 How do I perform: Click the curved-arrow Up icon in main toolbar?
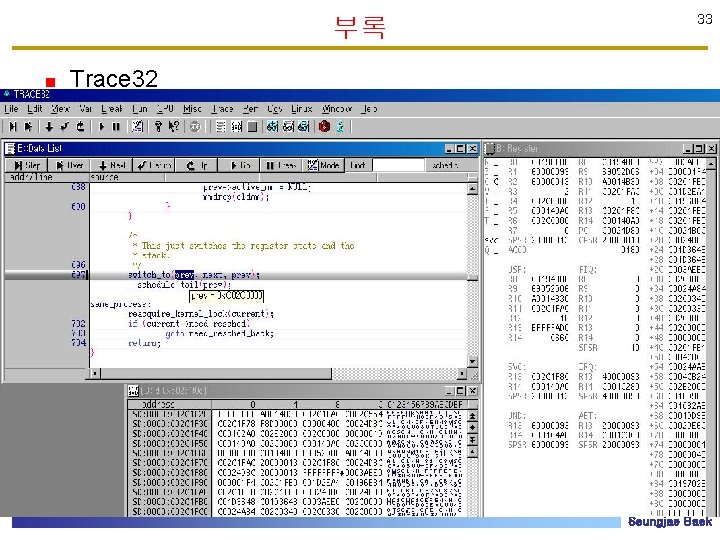80,126
